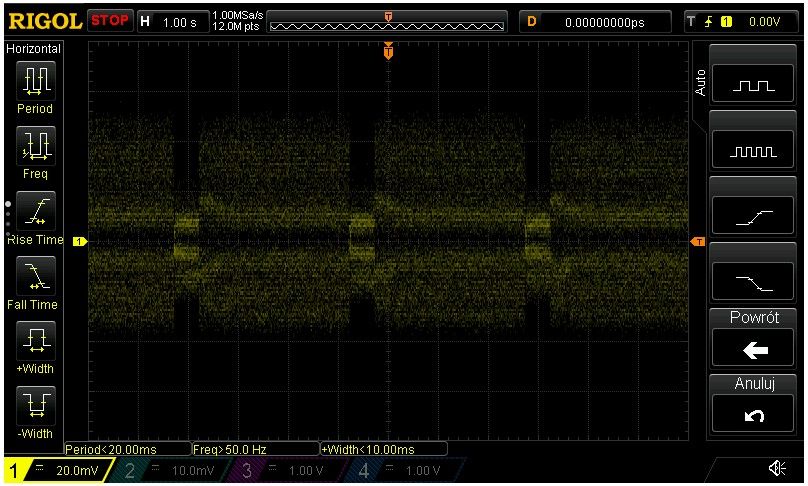Click the trigger level 0.00V readout
Image resolution: width=808 pixels, height=486 pixels.
tap(765, 22)
